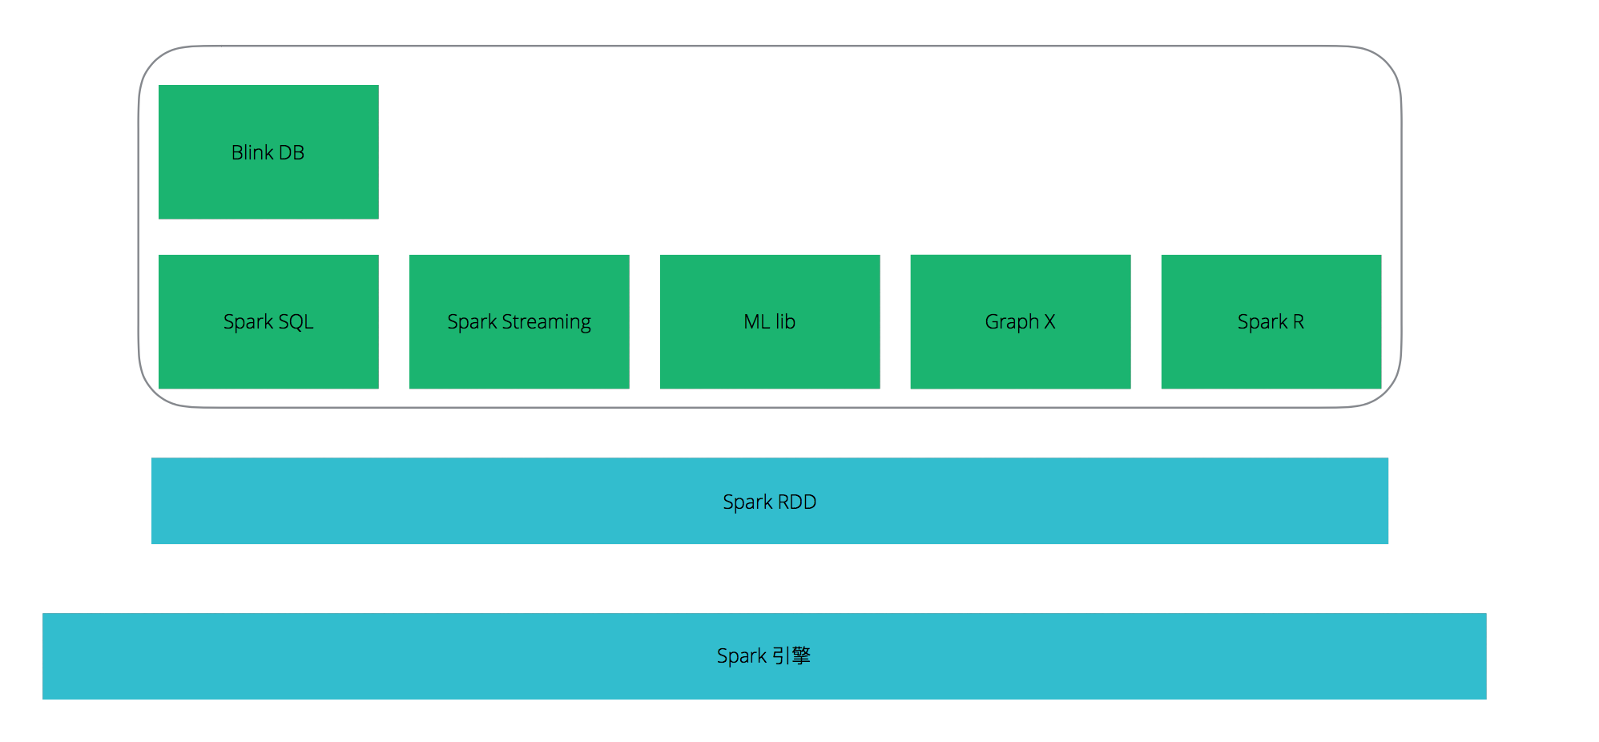Image resolution: width=1599 pixels, height=742 pixels.
Task: Click the Spark SQL component box
Action: 268,321
